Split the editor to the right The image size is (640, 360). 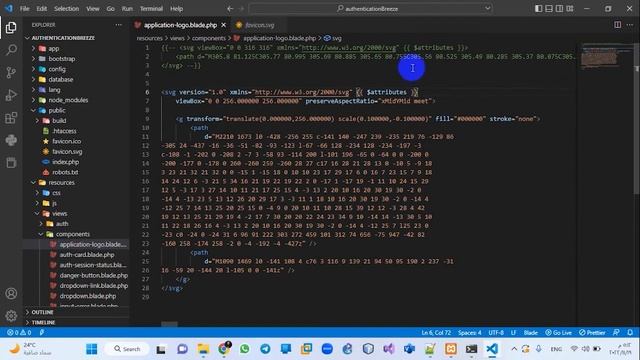pos(618,25)
